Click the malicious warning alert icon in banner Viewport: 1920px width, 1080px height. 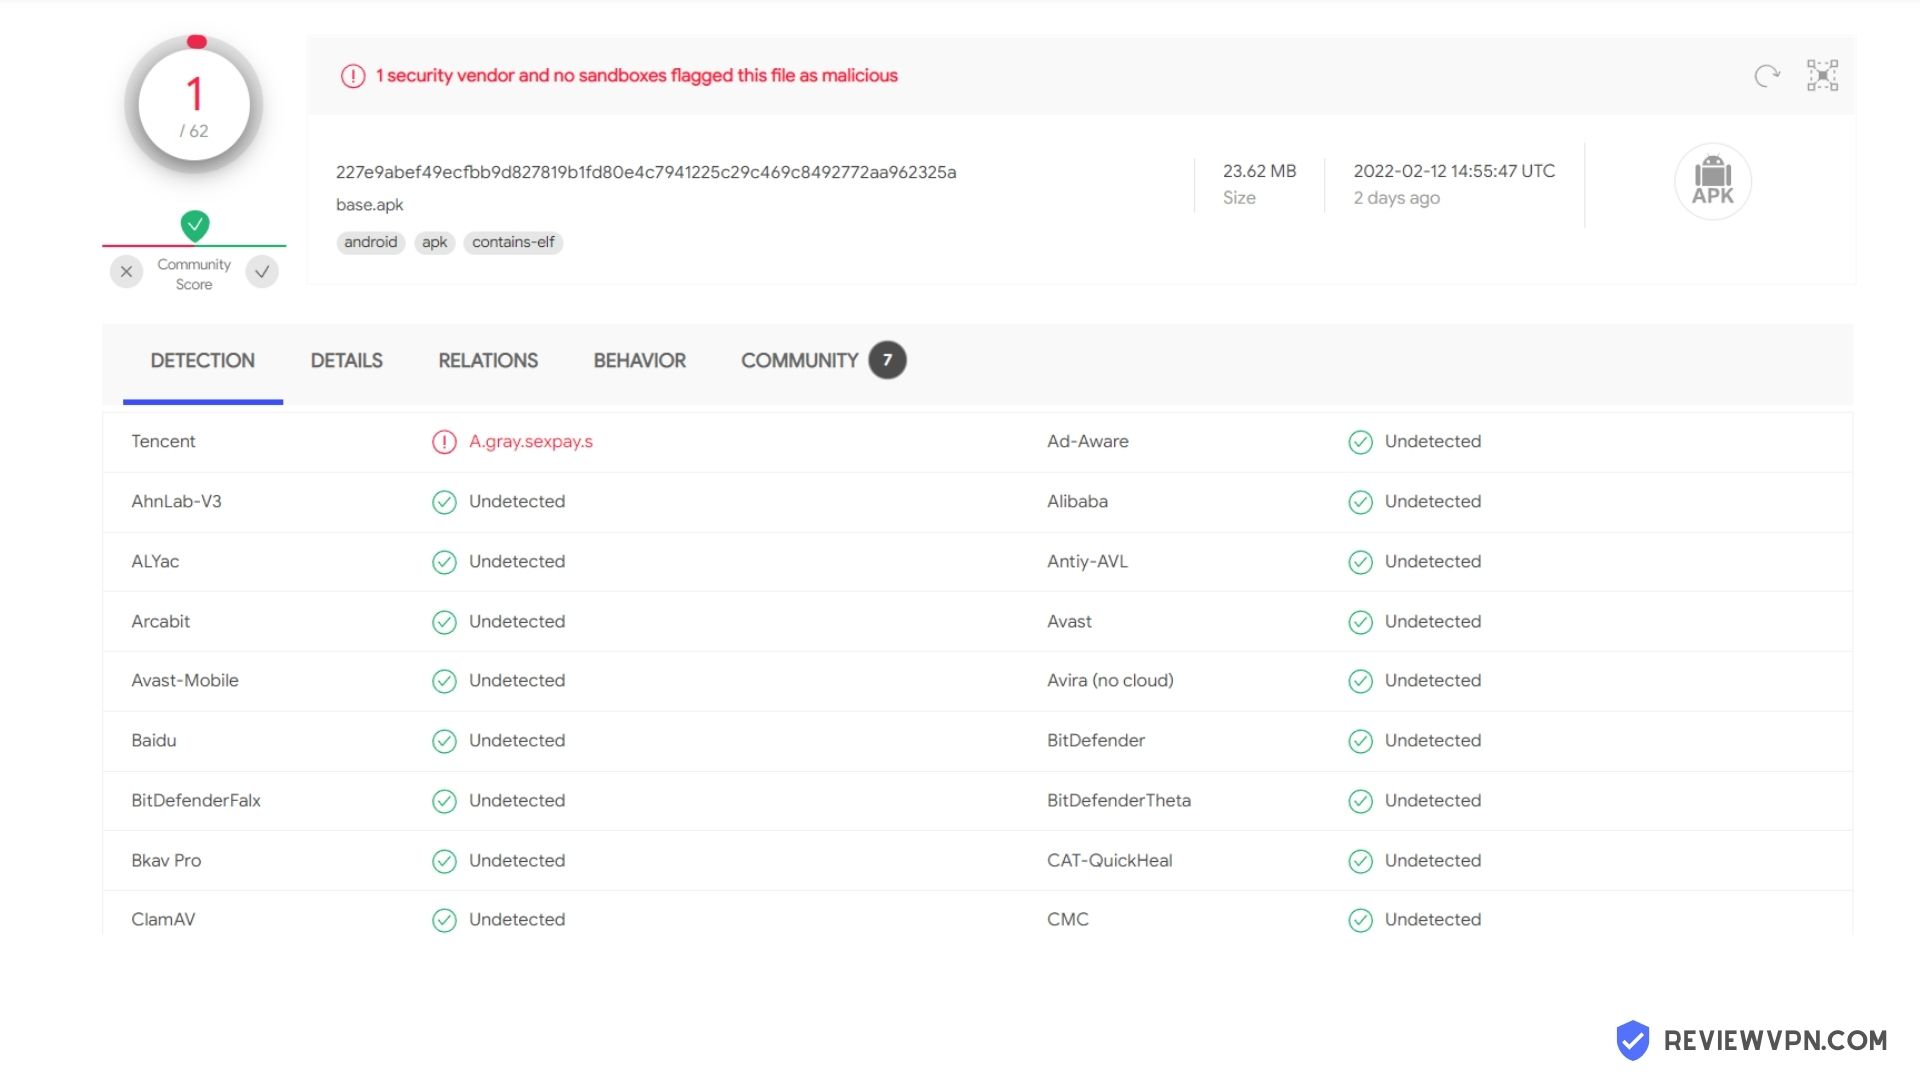353,76
